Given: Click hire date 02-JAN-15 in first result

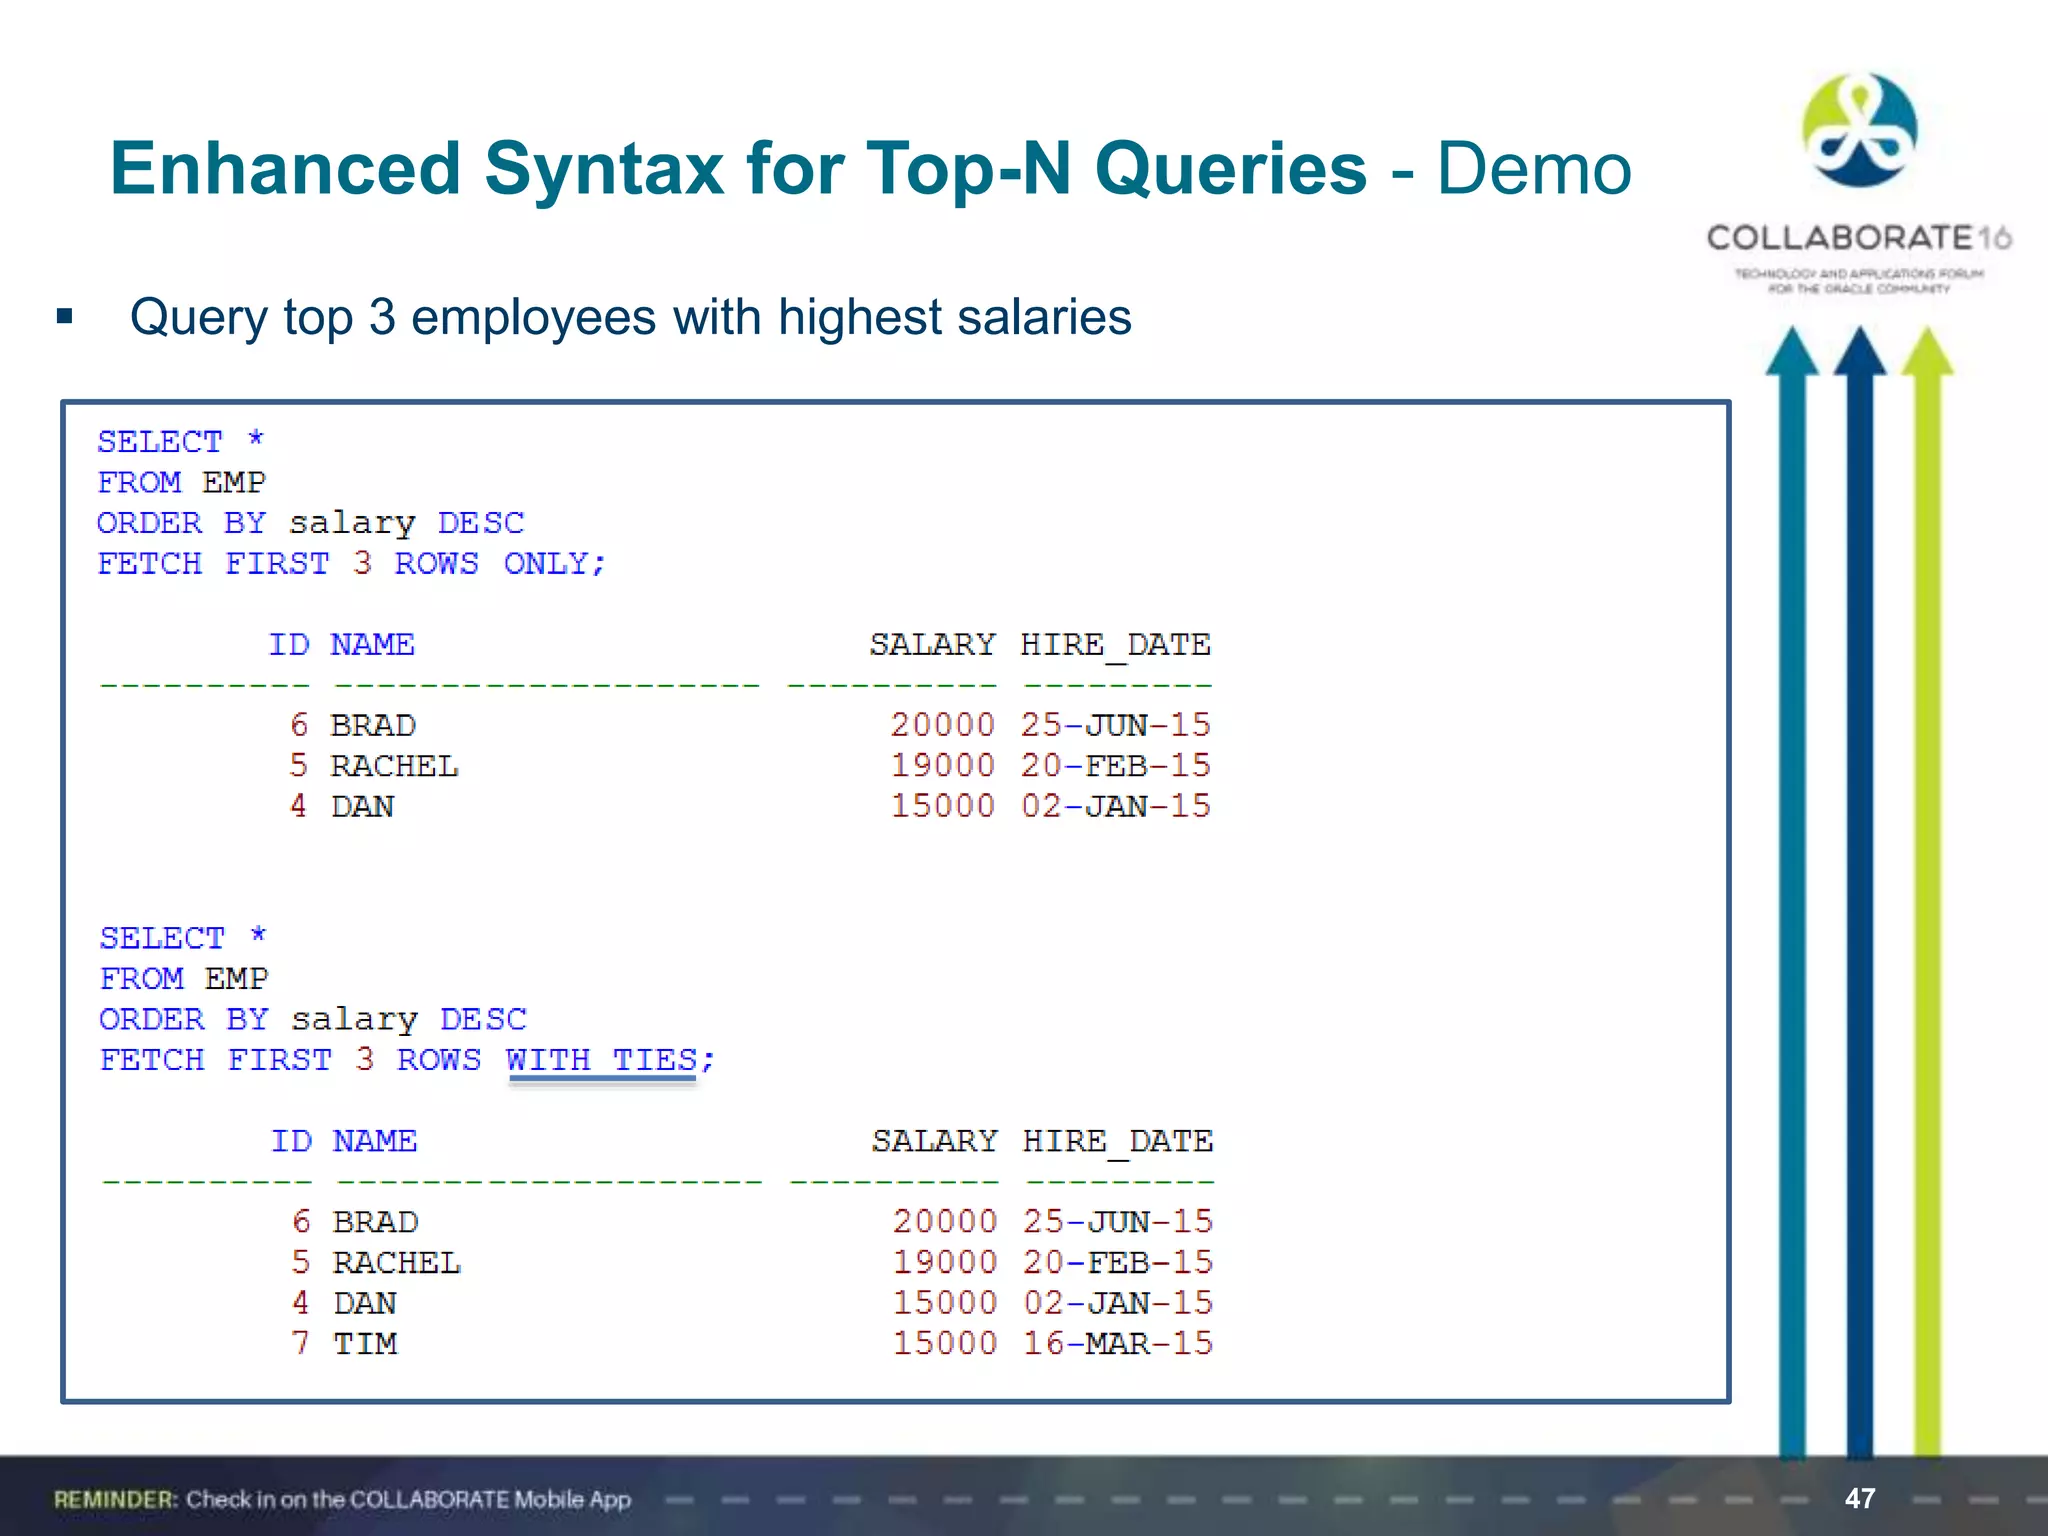Looking at the screenshot, I should tap(1115, 806).
